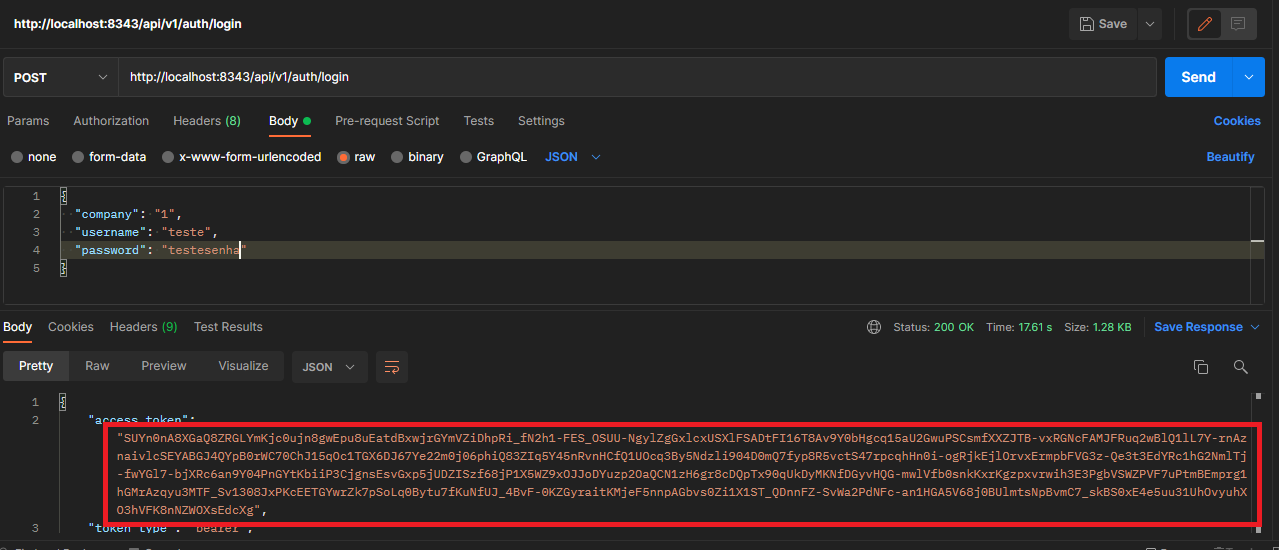The width and height of the screenshot is (1279, 550).
Task: Open the Cookies link at right
Action: coord(1237,121)
